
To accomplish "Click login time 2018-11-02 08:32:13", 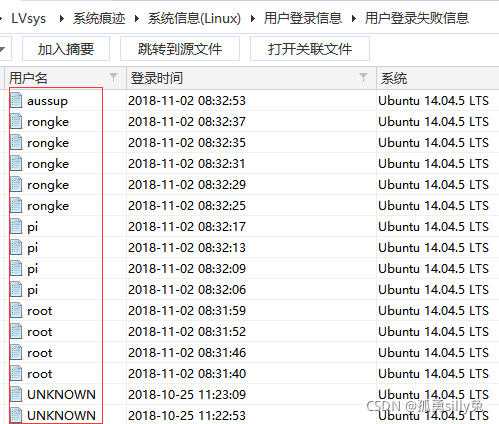I will coord(187,248).
